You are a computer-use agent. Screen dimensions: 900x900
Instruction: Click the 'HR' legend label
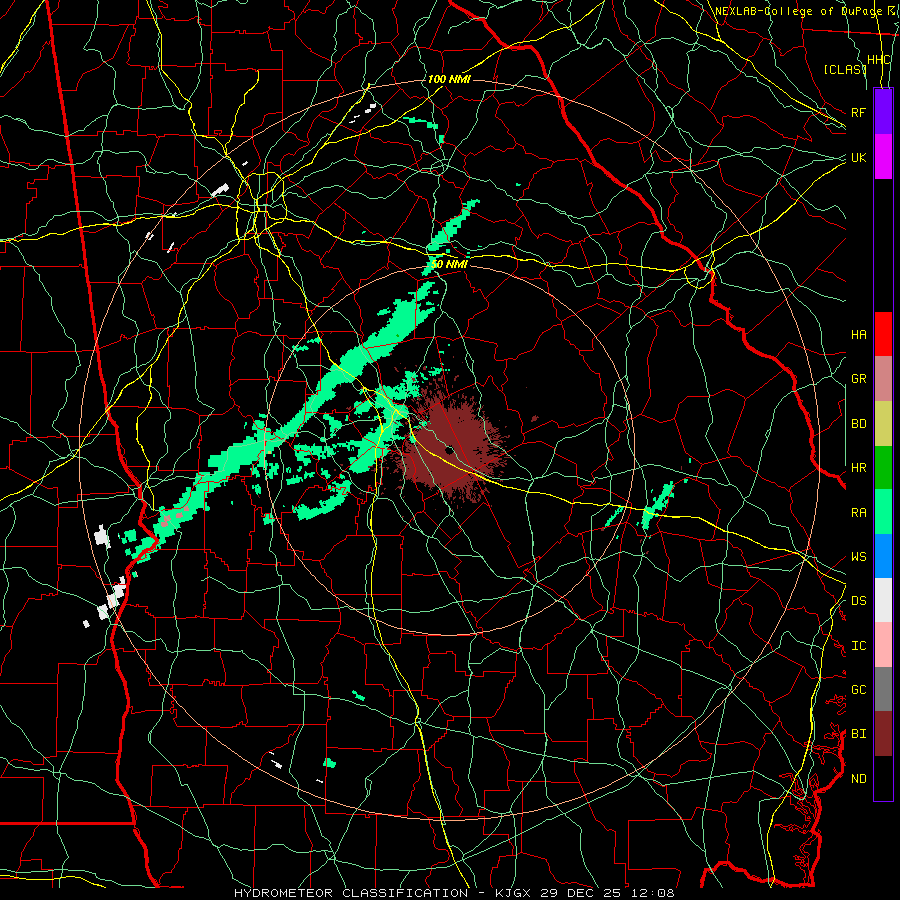tap(858, 468)
